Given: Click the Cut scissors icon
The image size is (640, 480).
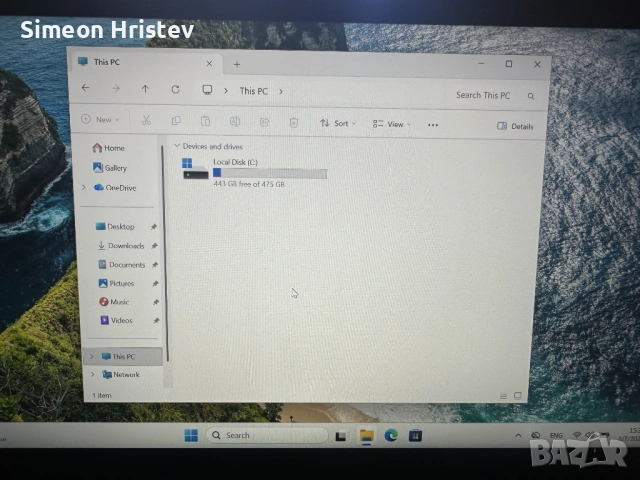Looking at the screenshot, I should [x=146, y=122].
